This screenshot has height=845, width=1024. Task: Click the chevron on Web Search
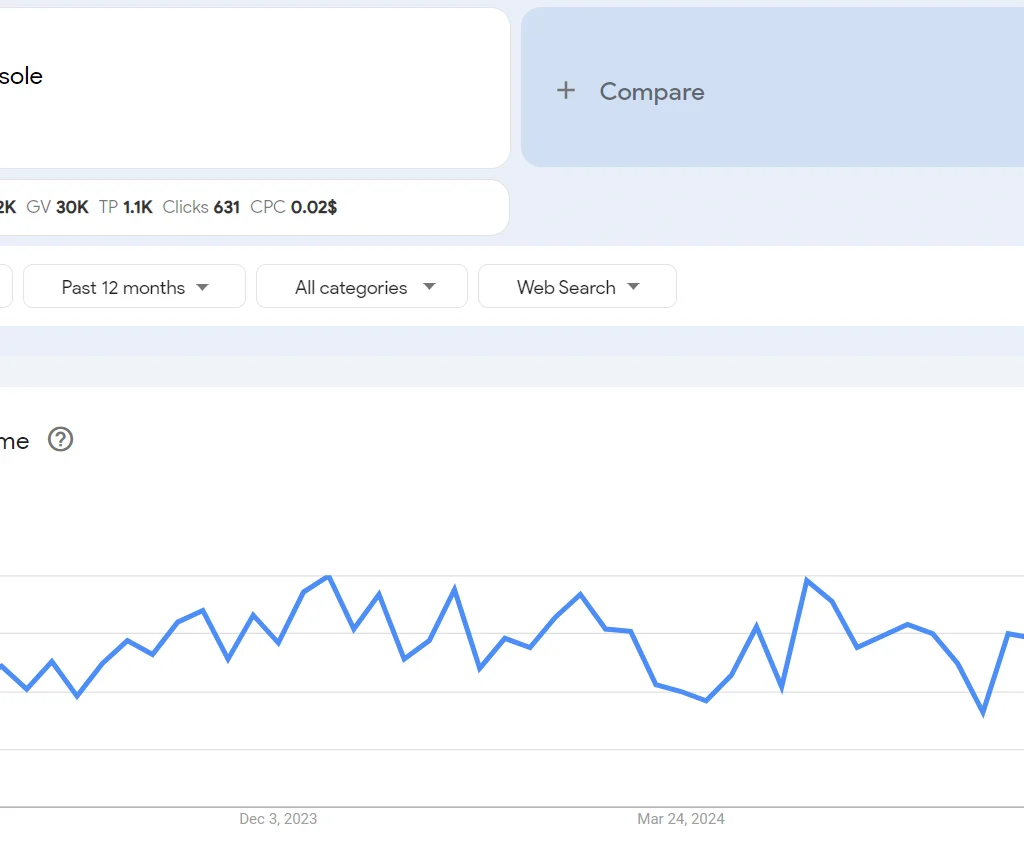(x=634, y=286)
